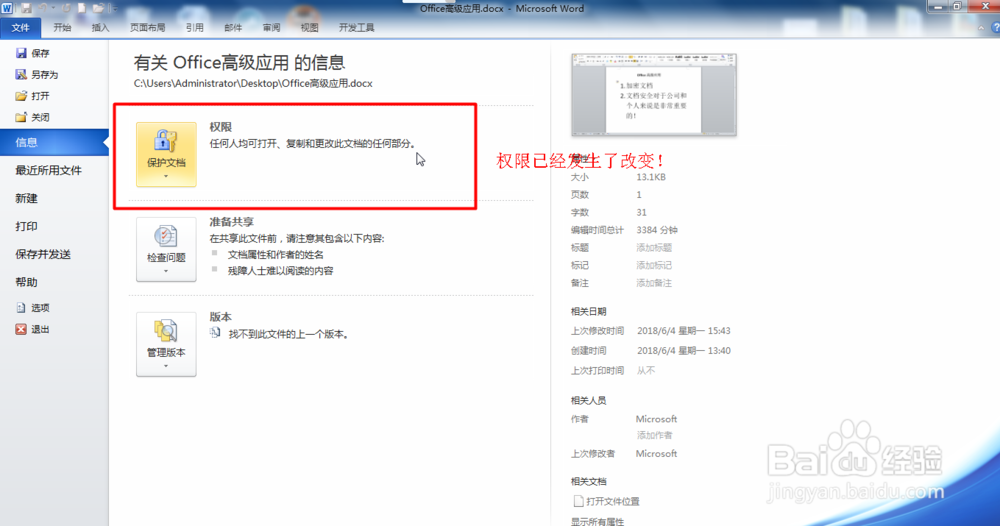Image resolution: width=1000 pixels, height=526 pixels.
Task: Click the Save As (另存为) icon
Action: coord(21,75)
